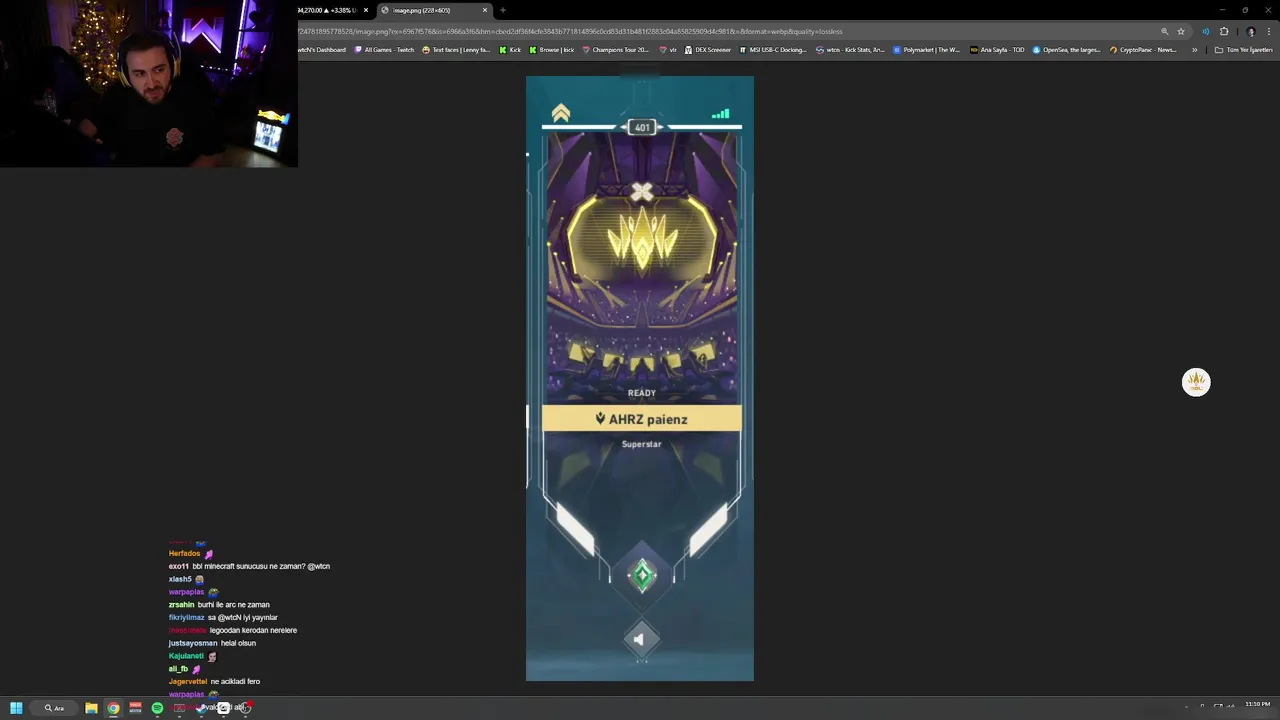Click chat username Kajulaneti
This screenshot has height=720, width=1280.
point(186,656)
